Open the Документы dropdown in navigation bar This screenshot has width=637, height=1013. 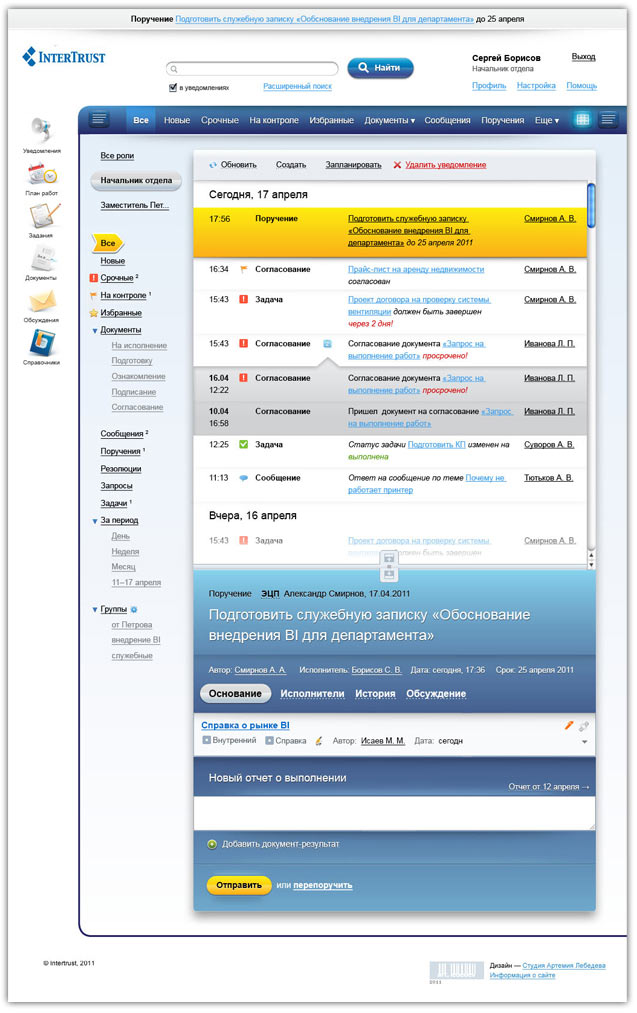point(389,121)
